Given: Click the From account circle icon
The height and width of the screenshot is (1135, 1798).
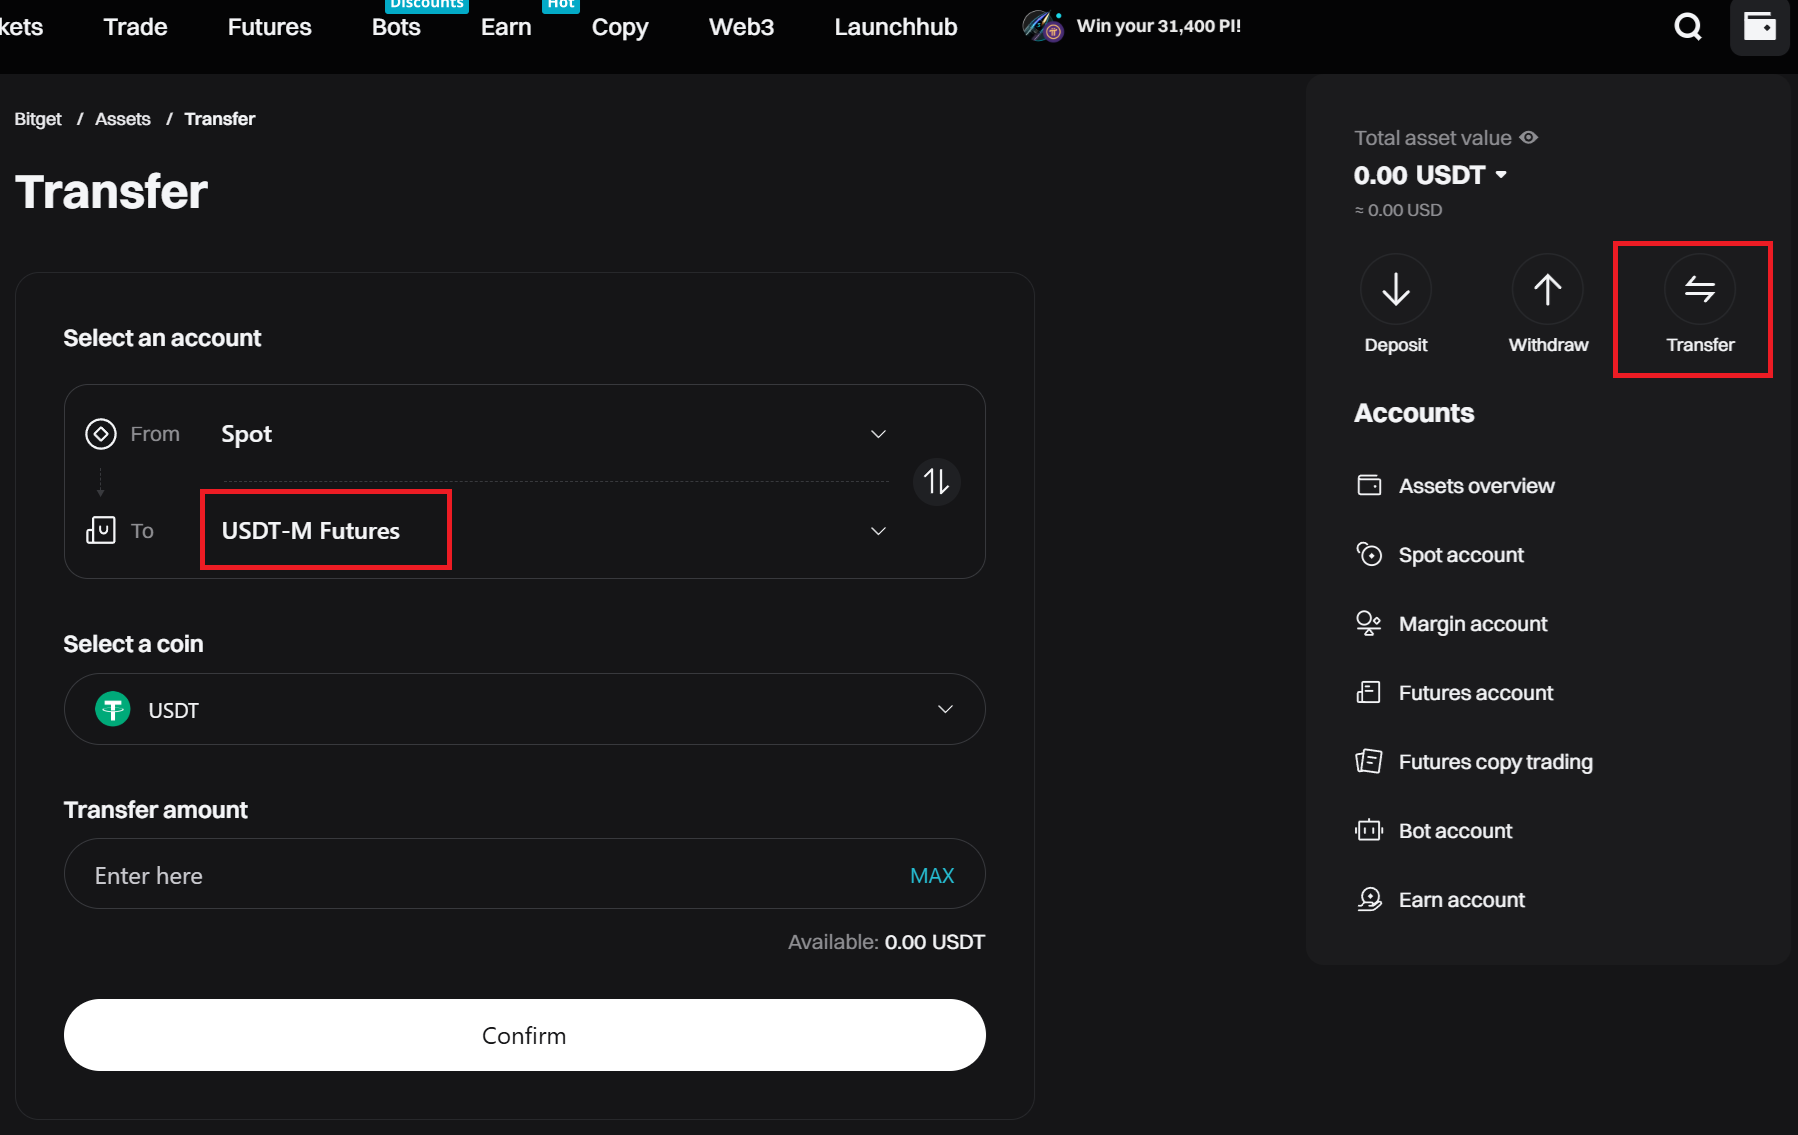Looking at the screenshot, I should 101,434.
